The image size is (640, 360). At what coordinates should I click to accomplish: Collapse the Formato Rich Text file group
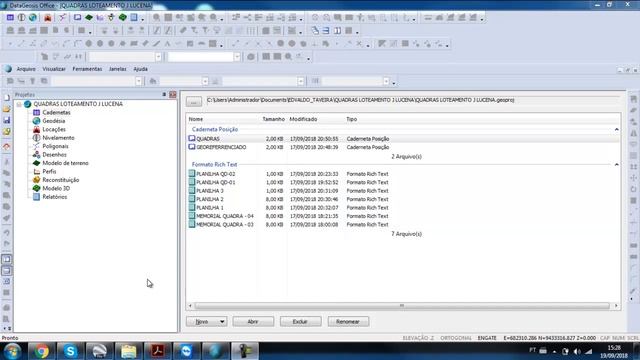pos(616,164)
